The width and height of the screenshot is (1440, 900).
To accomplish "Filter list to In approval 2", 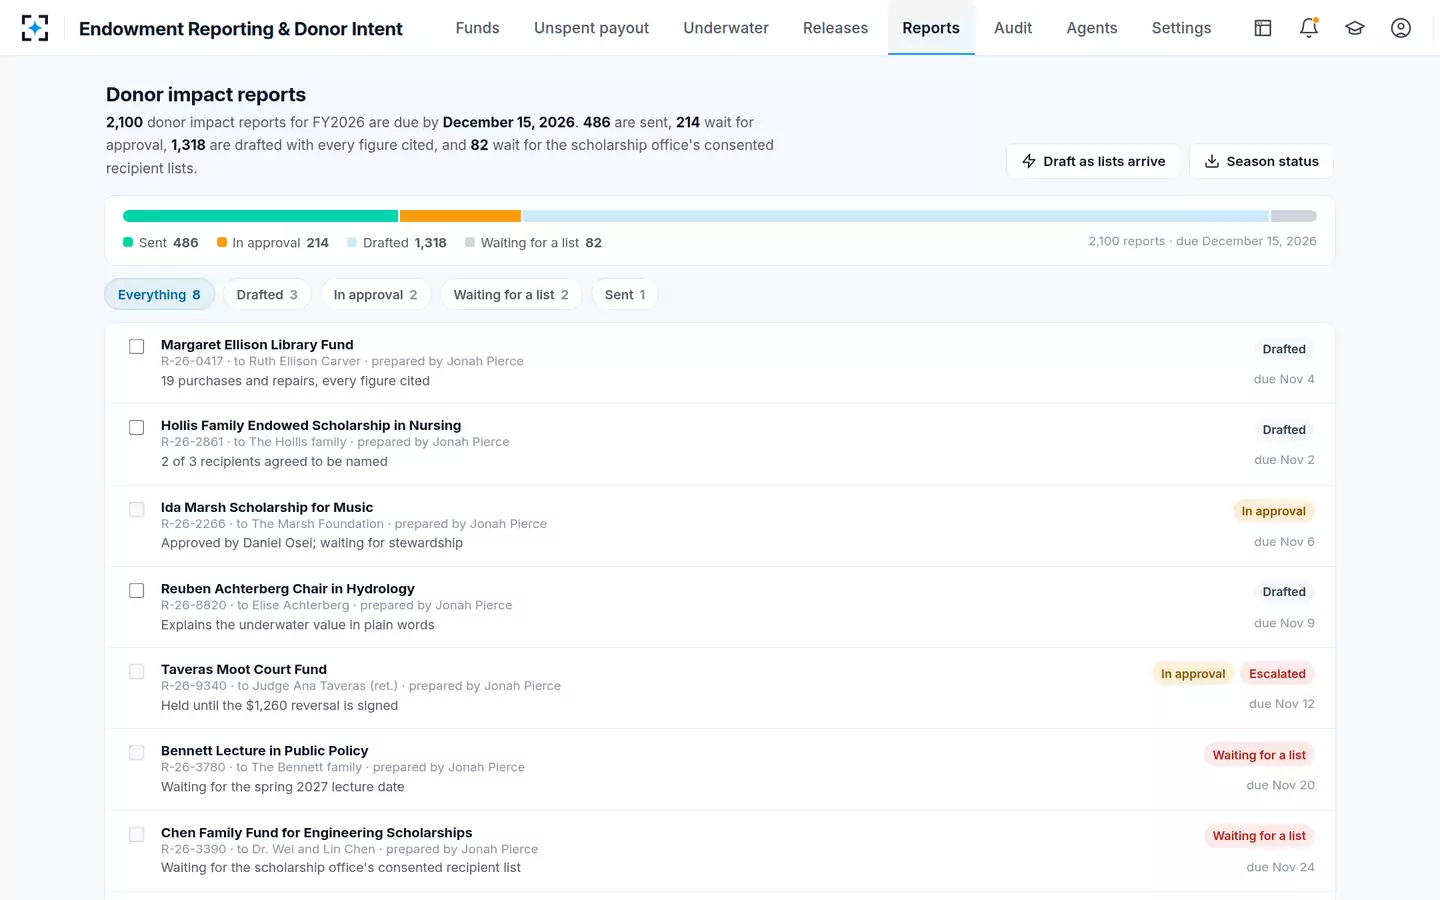I will [x=375, y=295].
